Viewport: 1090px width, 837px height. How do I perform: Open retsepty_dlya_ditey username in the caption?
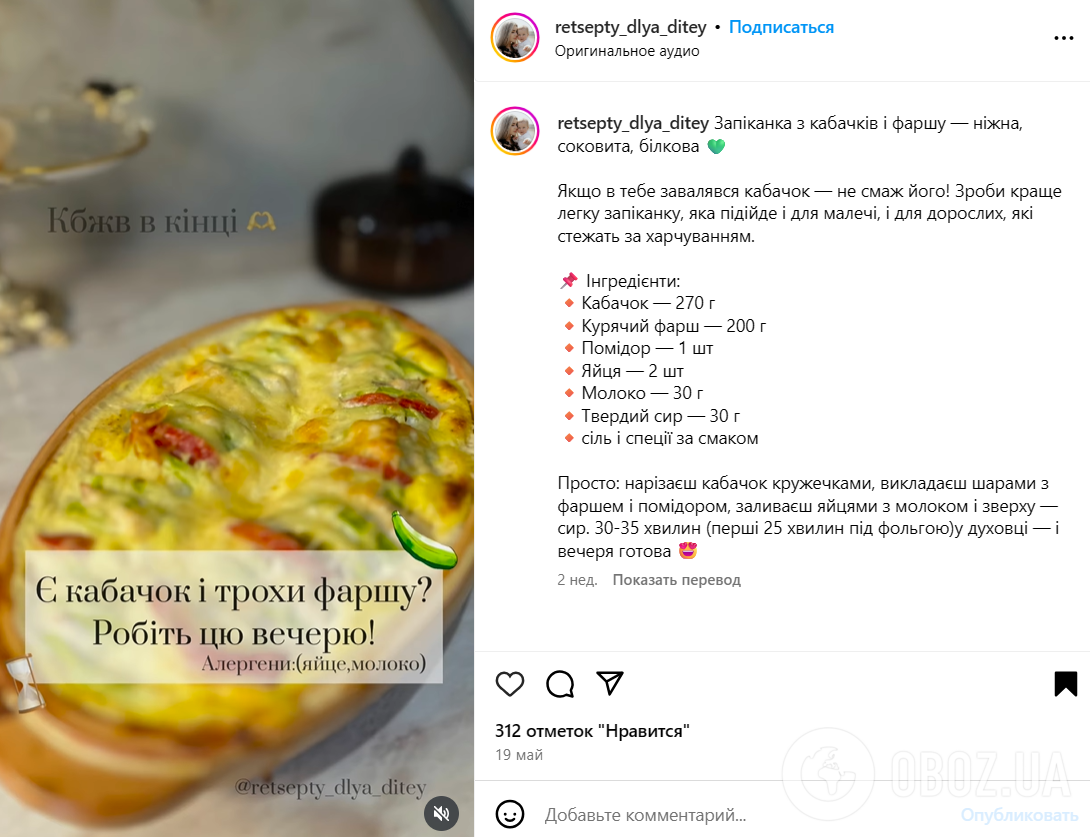click(633, 123)
